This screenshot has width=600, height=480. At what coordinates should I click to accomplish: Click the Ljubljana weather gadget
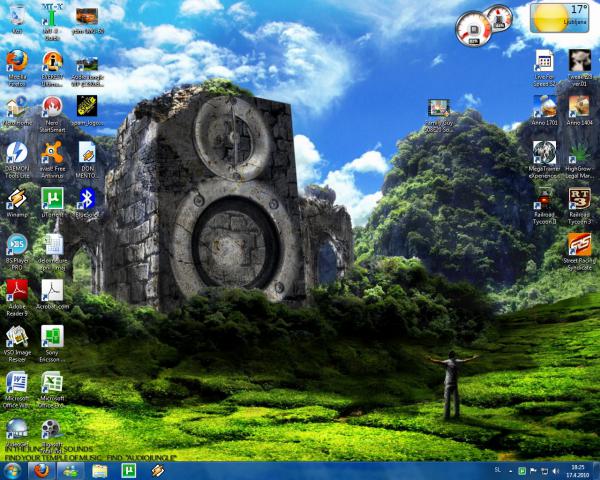click(x=560, y=19)
